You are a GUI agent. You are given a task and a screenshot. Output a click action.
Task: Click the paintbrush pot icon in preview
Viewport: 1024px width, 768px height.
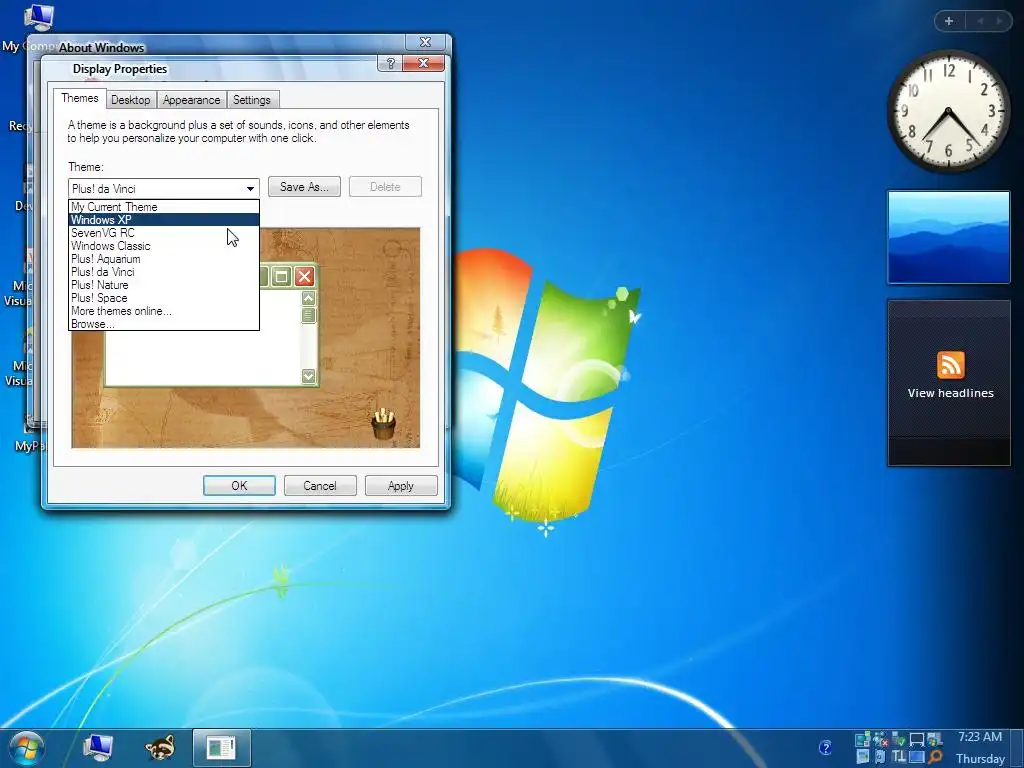pos(383,423)
